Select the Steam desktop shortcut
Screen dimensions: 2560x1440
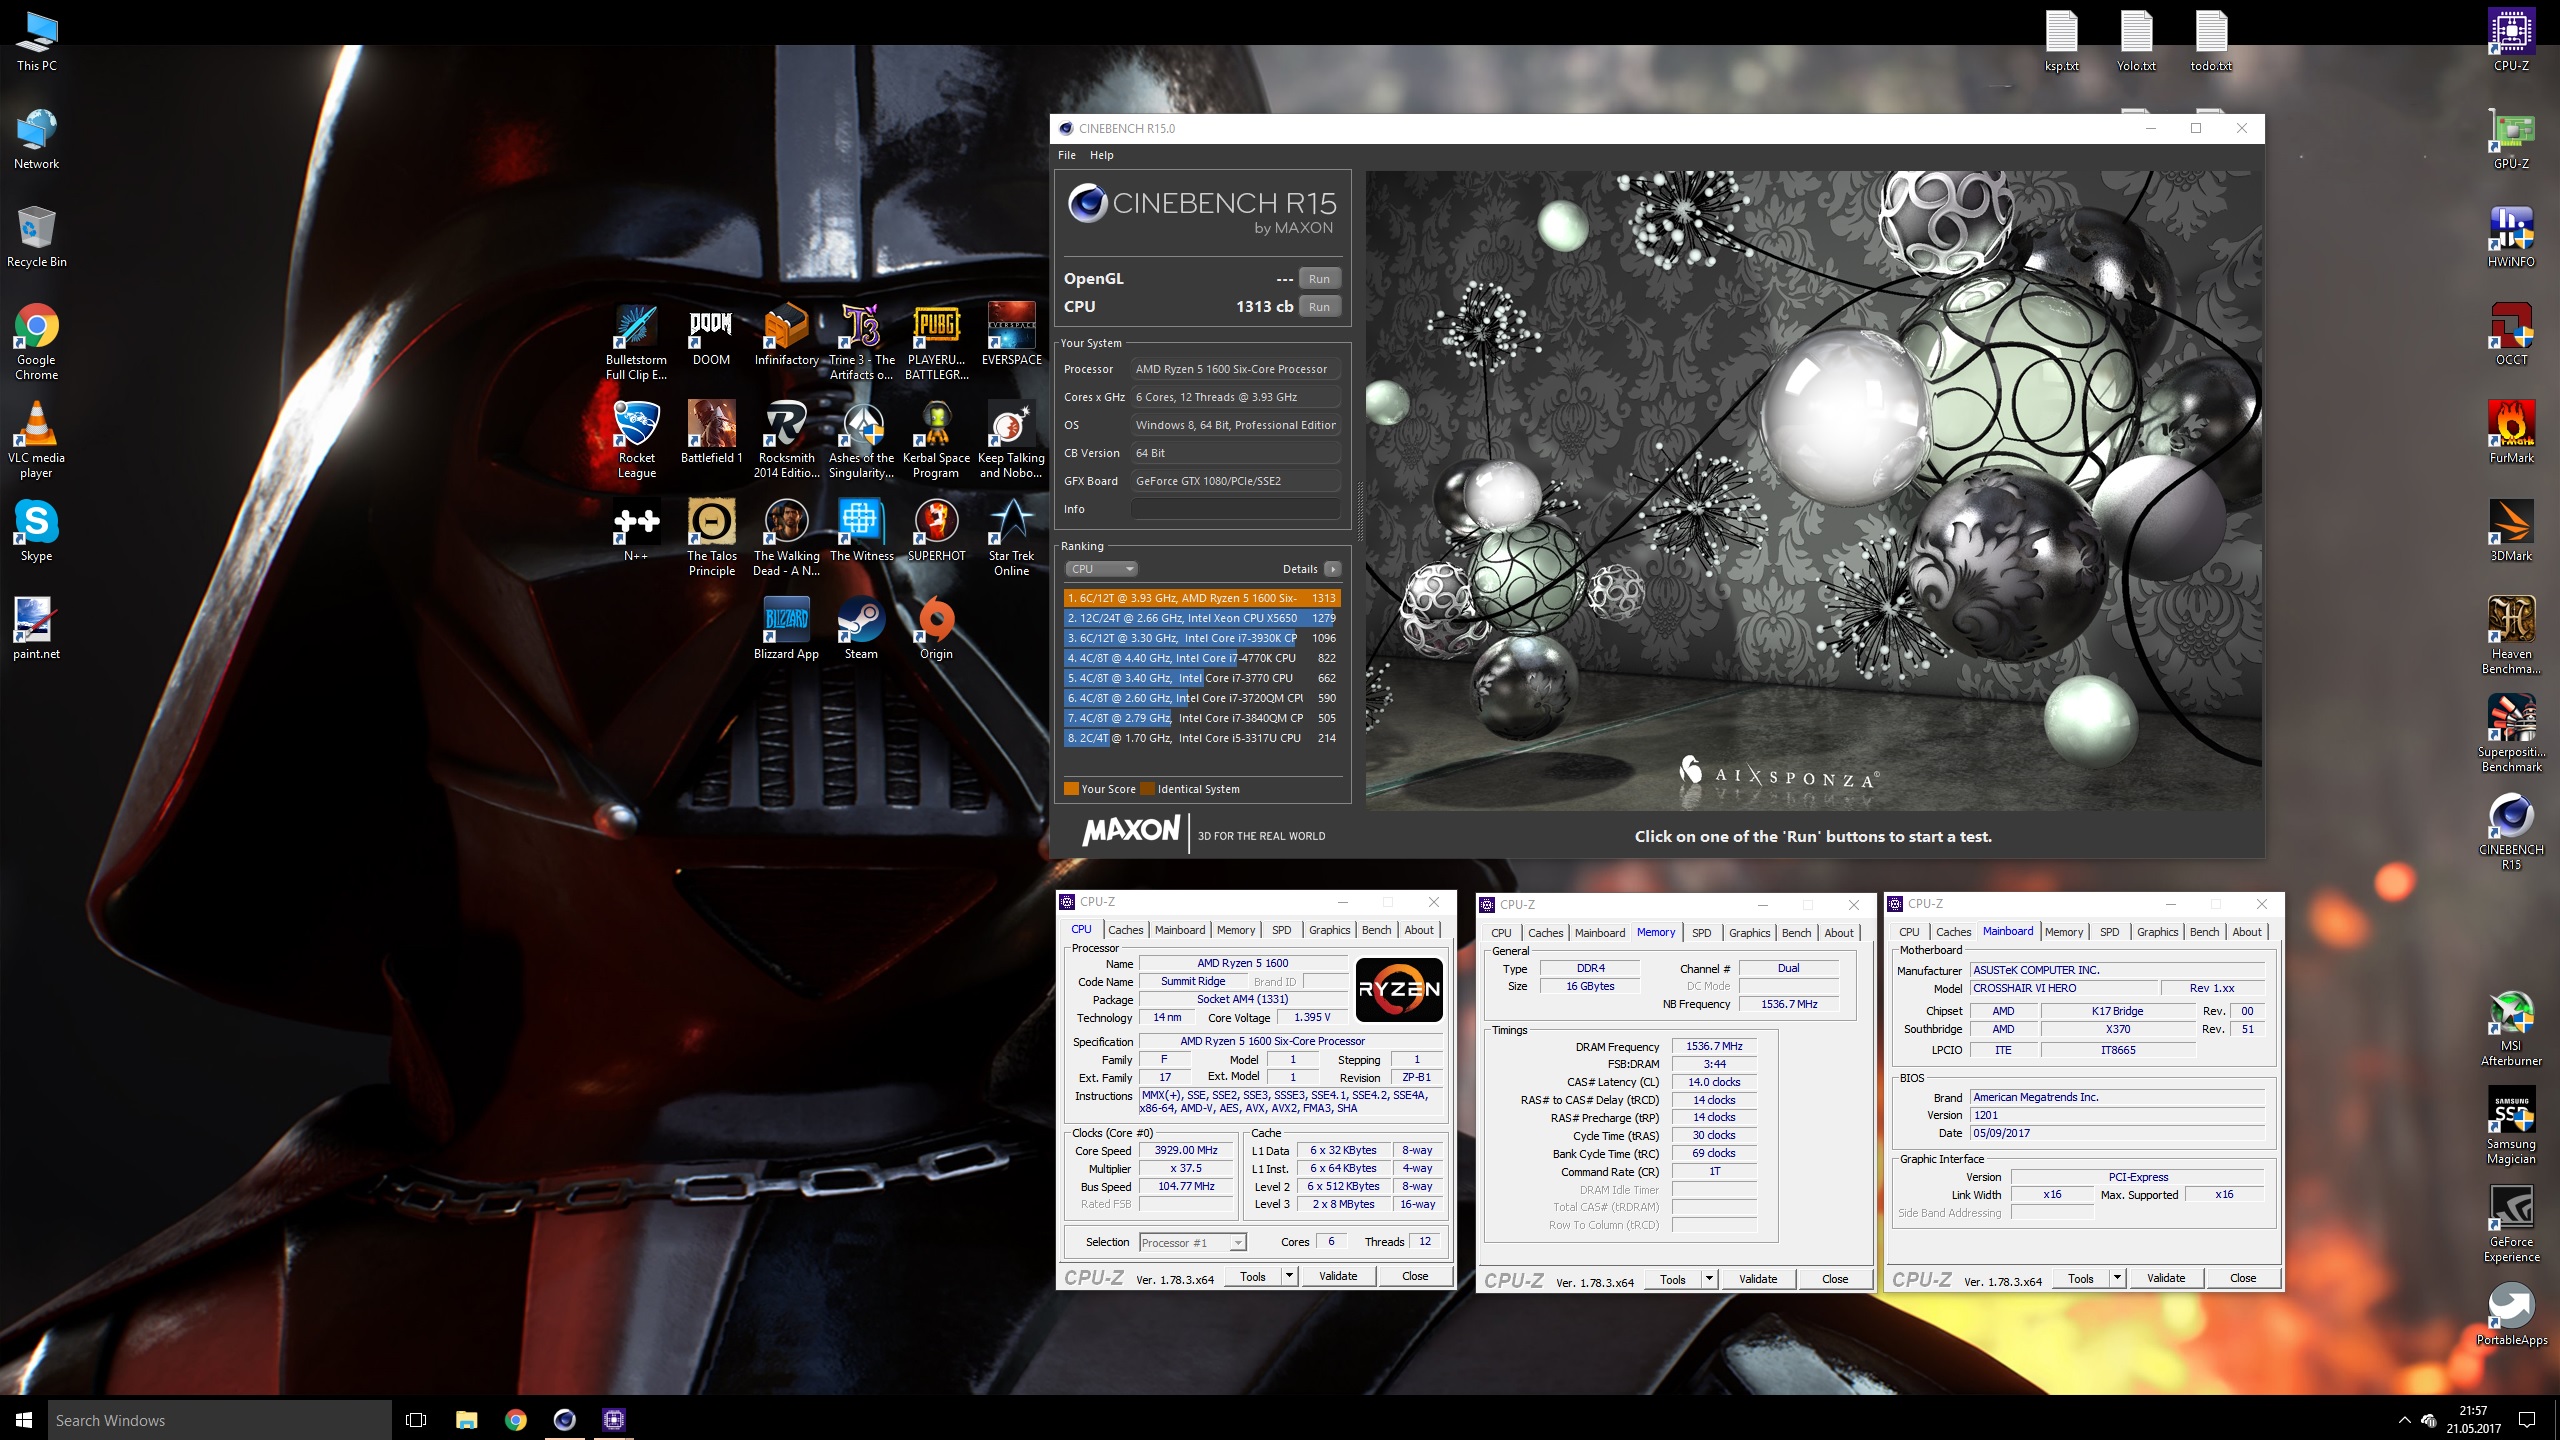[x=861, y=628]
